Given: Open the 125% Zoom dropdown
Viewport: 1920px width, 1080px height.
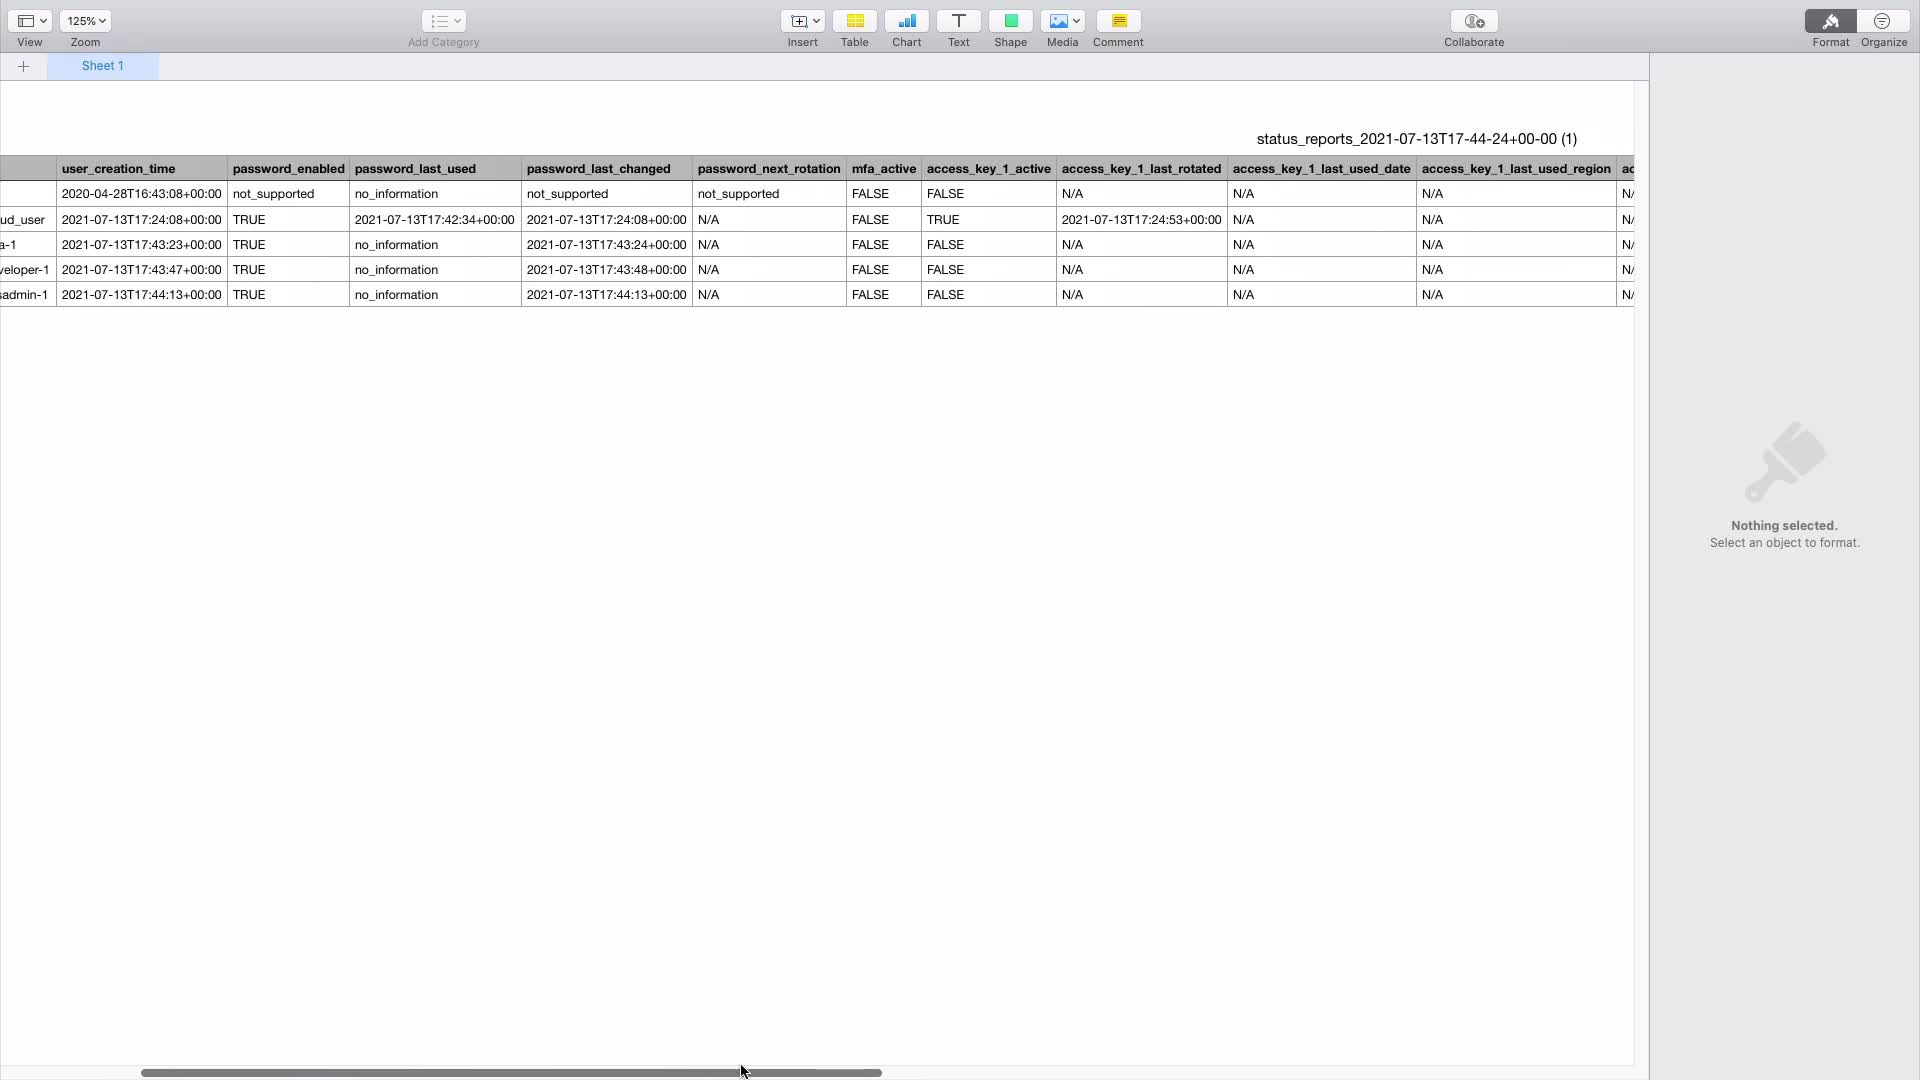Looking at the screenshot, I should 85,21.
